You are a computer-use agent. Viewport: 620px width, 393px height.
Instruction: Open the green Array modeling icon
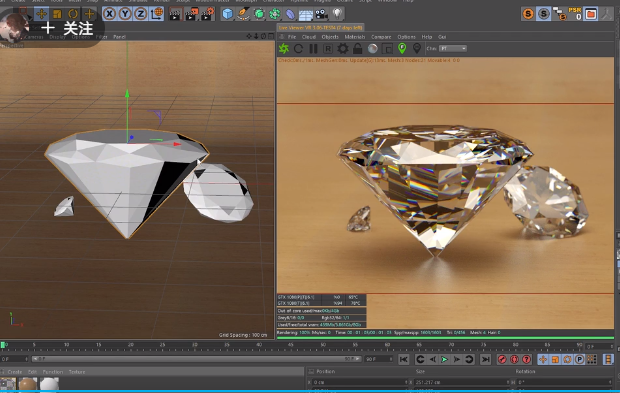point(274,14)
